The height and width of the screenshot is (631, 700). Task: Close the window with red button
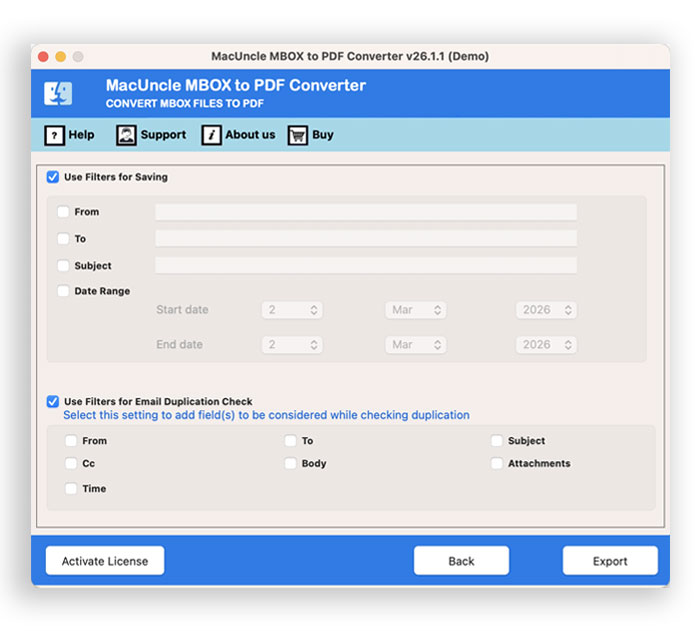tap(43, 57)
